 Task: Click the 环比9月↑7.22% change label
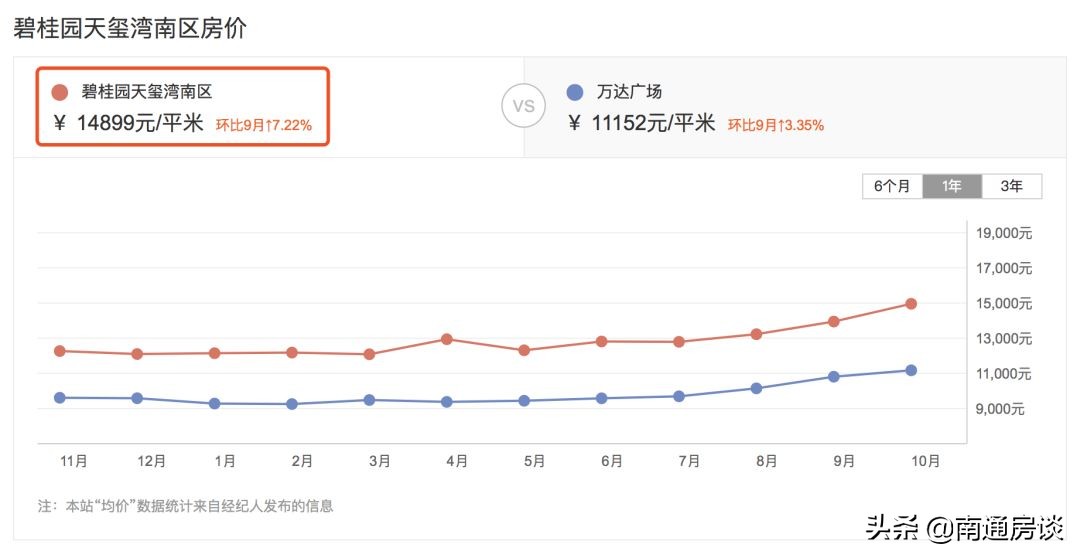click(x=264, y=125)
